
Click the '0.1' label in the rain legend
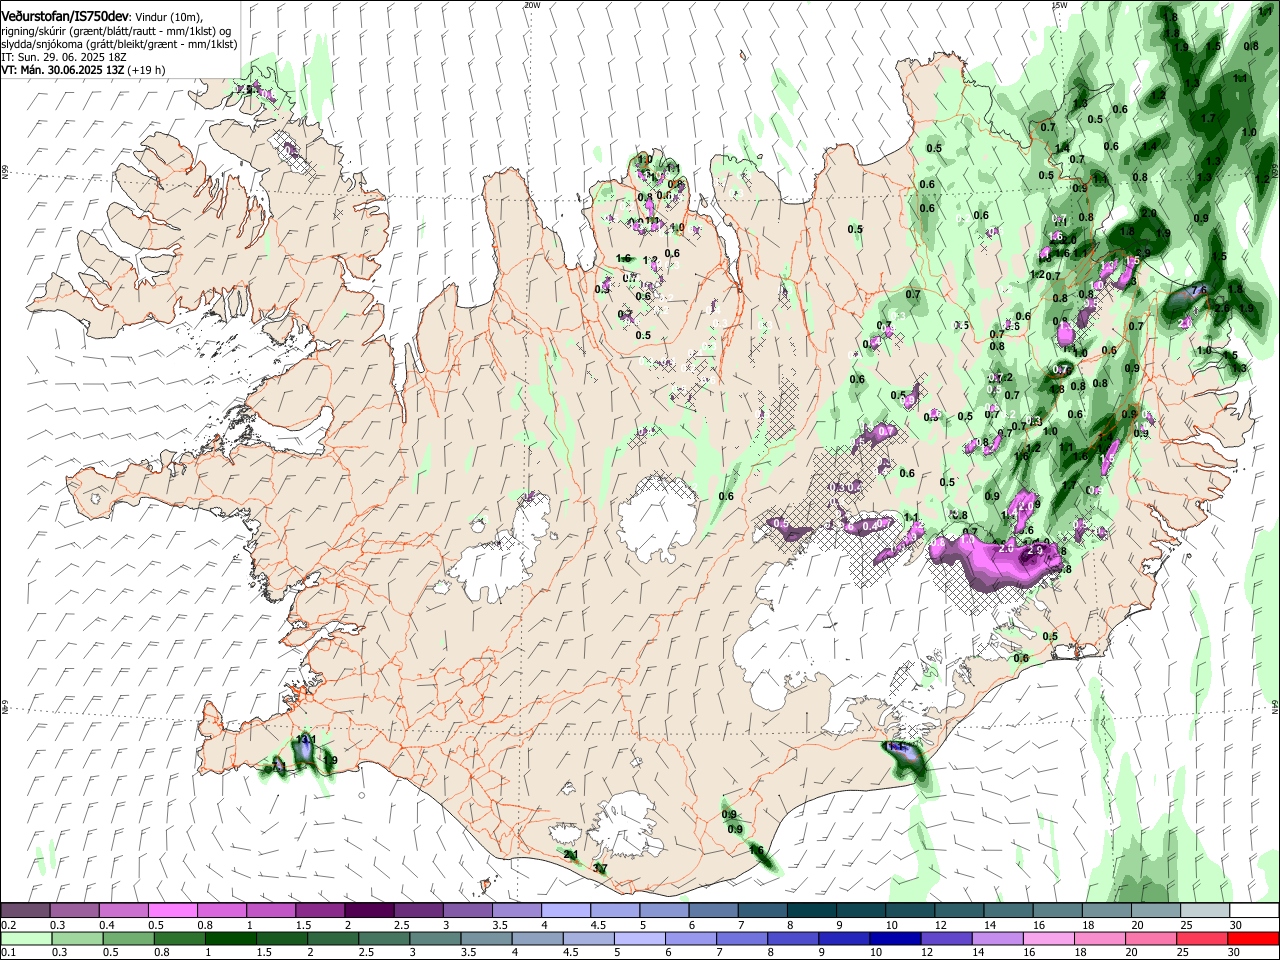(x=8, y=952)
